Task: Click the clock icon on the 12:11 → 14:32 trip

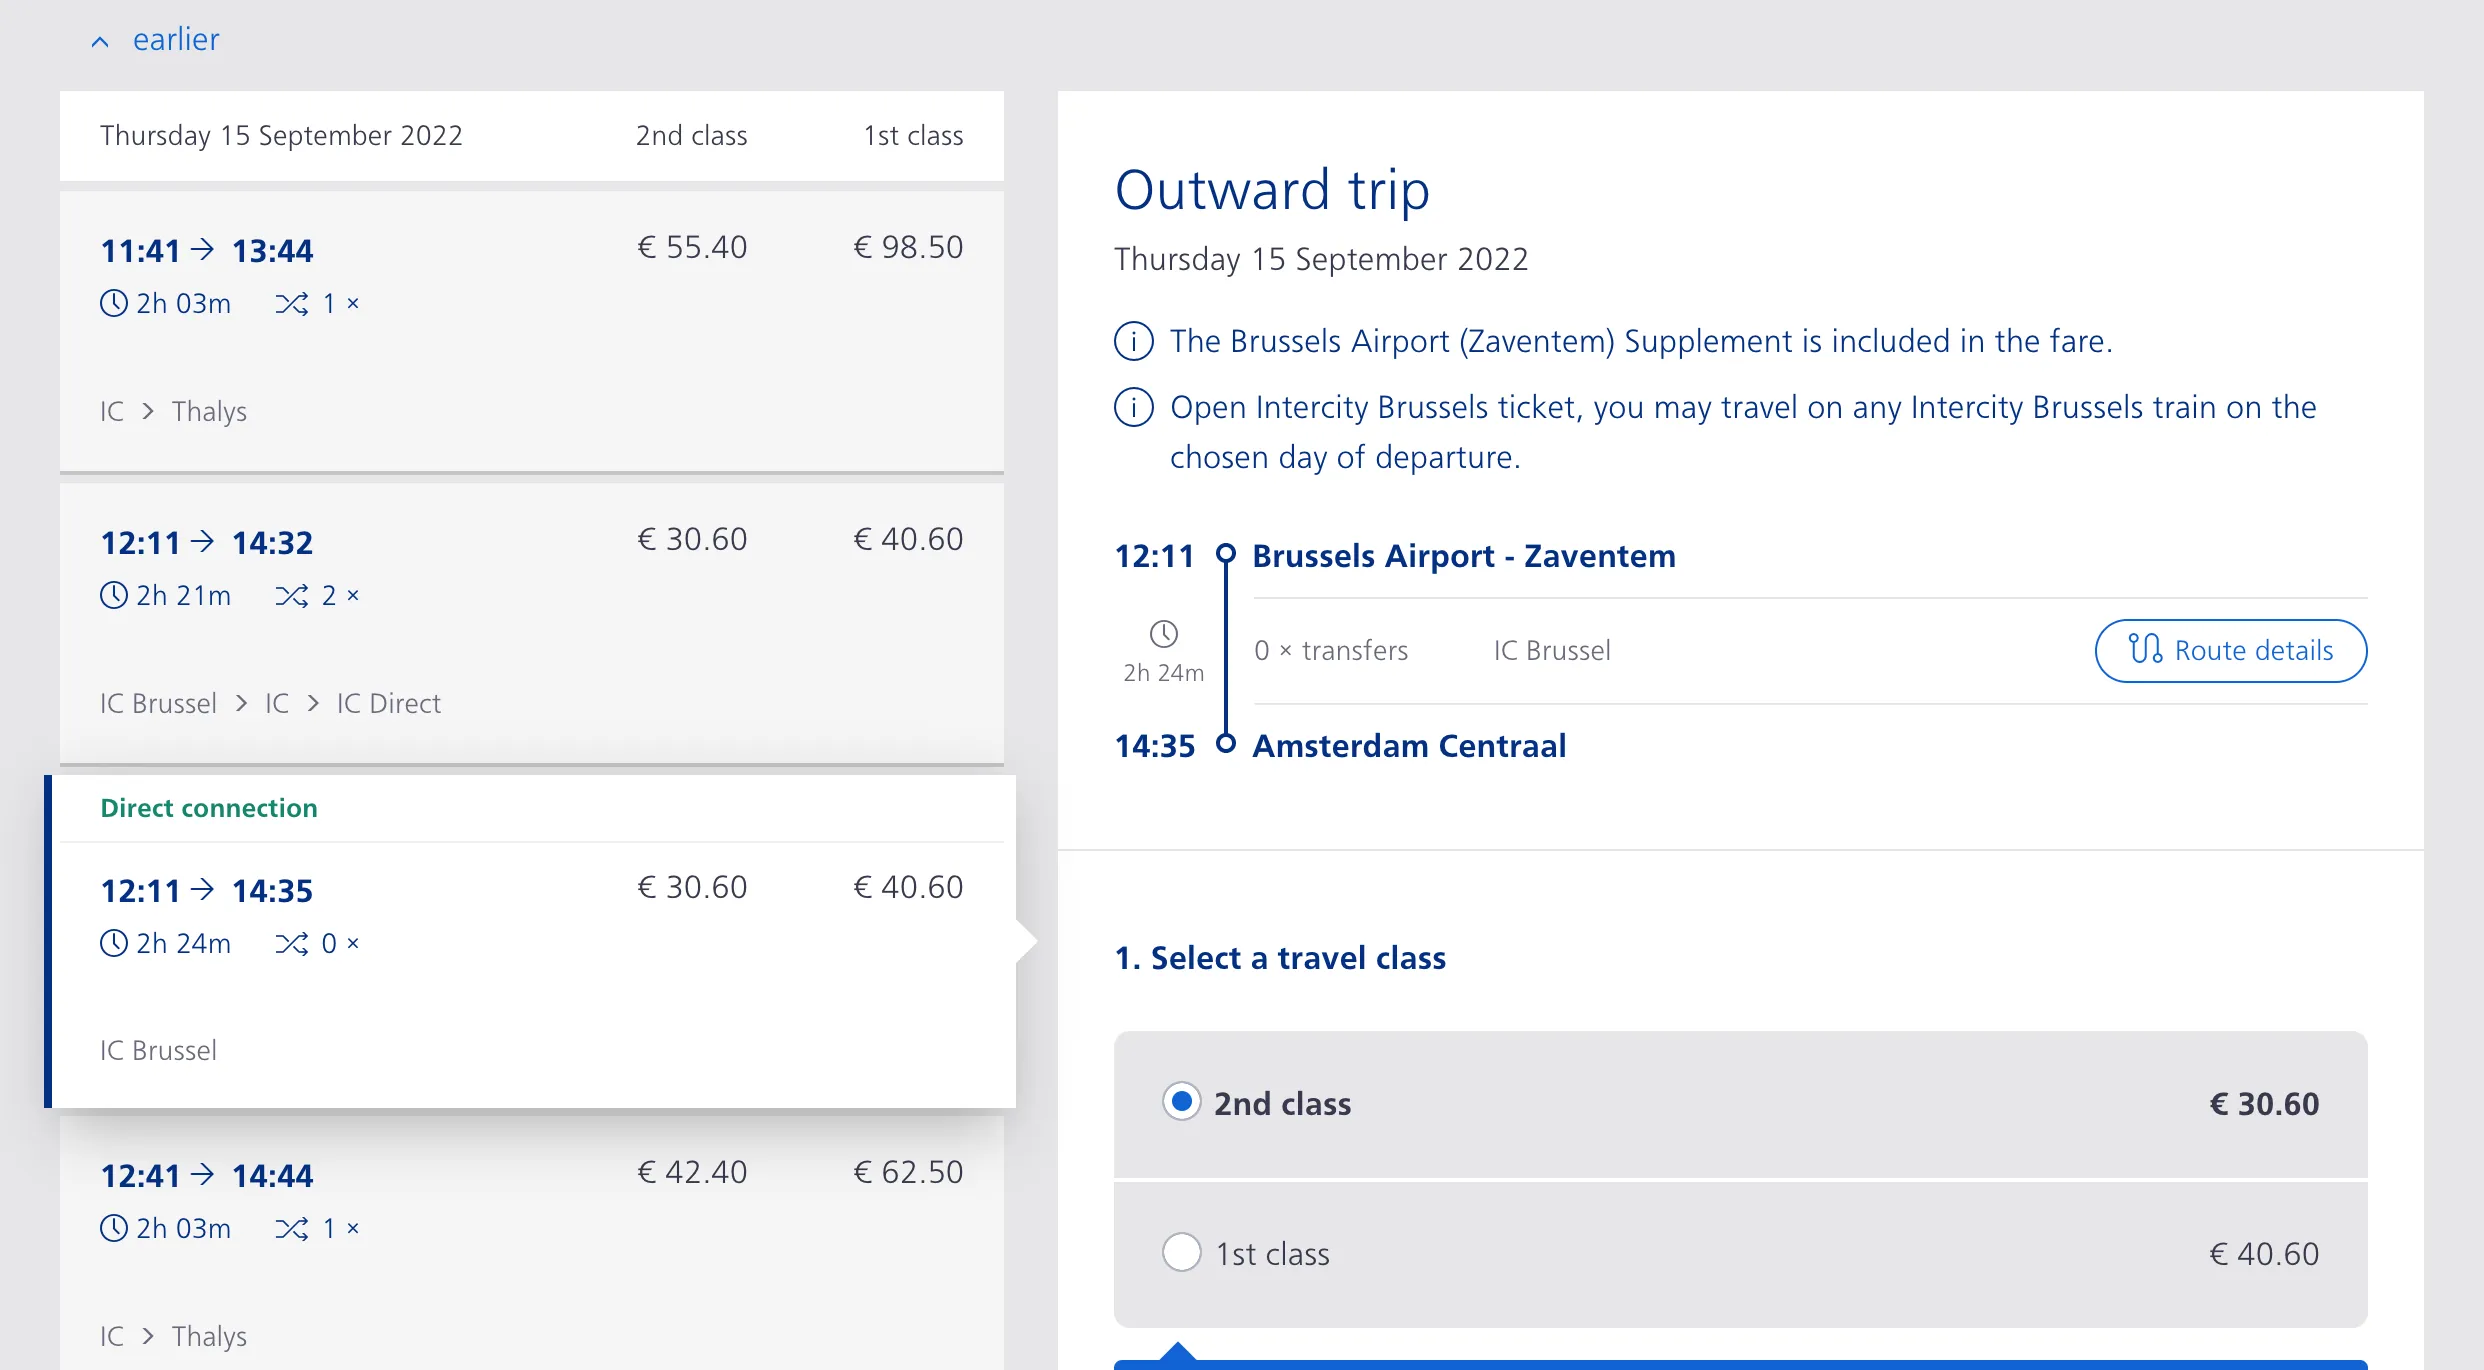Action: pos(114,595)
